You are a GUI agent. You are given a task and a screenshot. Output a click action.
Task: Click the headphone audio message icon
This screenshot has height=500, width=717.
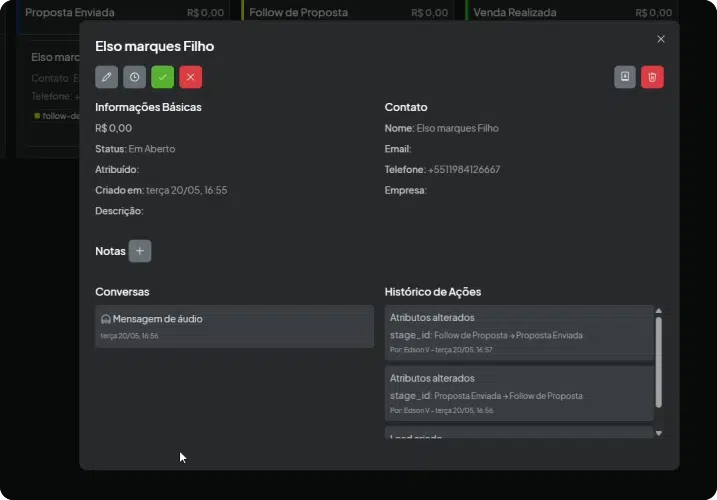point(106,319)
